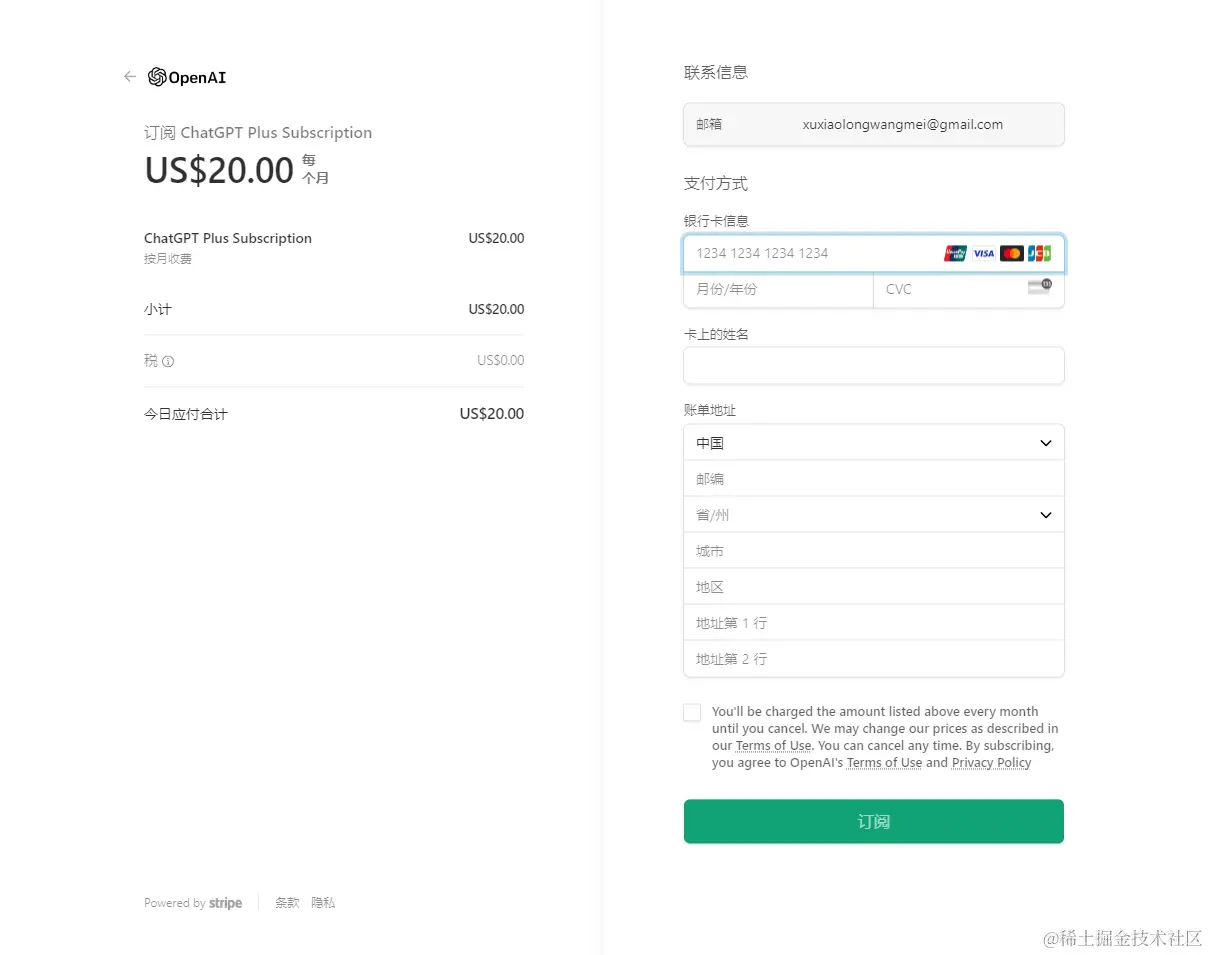Click the JCB card icon
1209x955 pixels.
tap(1039, 253)
